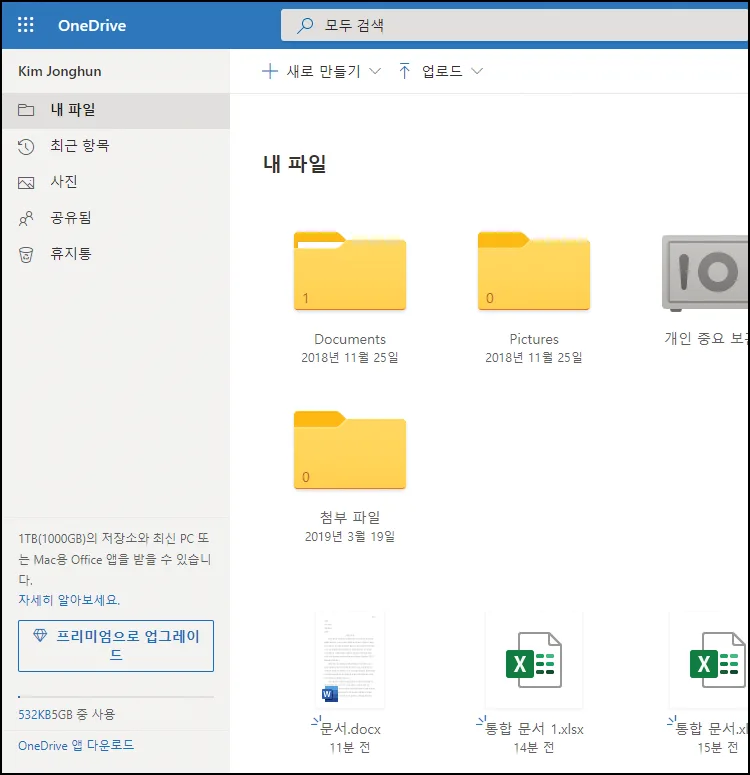The image size is (750, 775).
Task: Click the 532KB5GB 중 사용 storage link
Action: (x=67, y=714)
